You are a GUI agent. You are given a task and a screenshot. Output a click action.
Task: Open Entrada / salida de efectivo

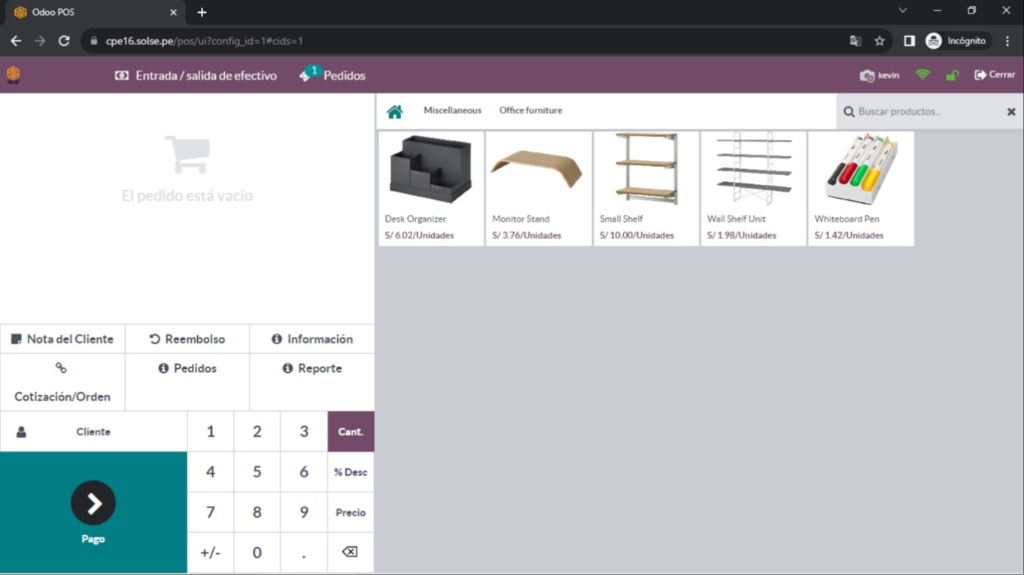coord(196,76)
